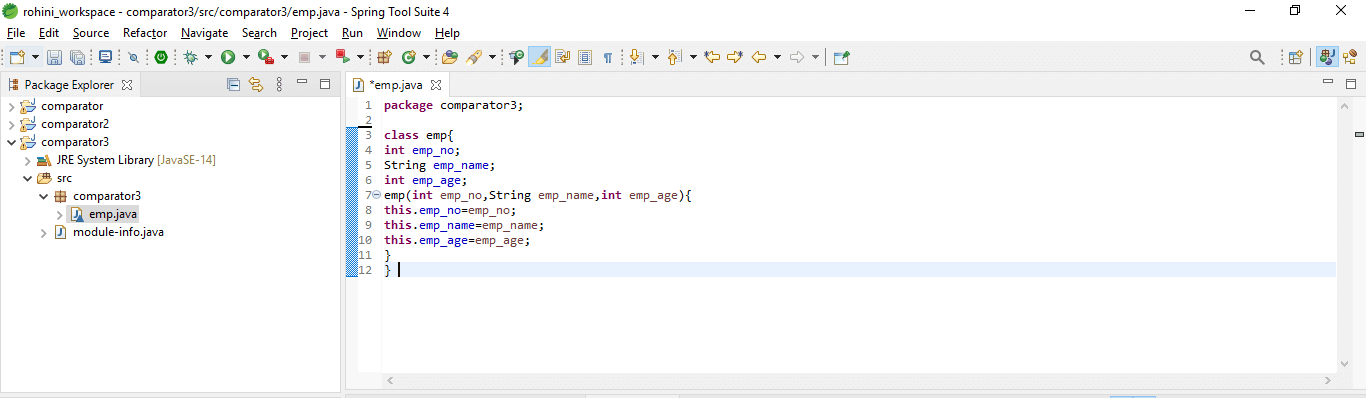1366x398 pixels.
Task: Click the editor vertical scrollbar down arrow
Action: (1343, 364)
